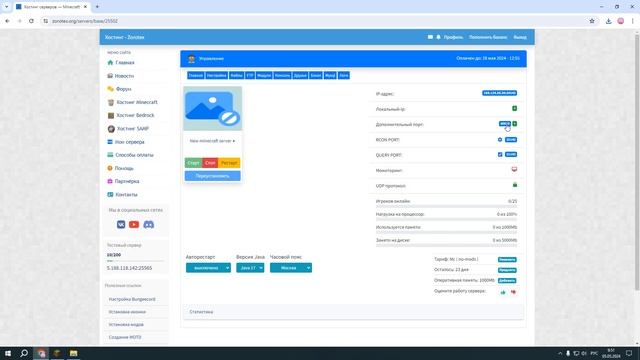Click the button next to Тариф row

click(x=507, y=260)
